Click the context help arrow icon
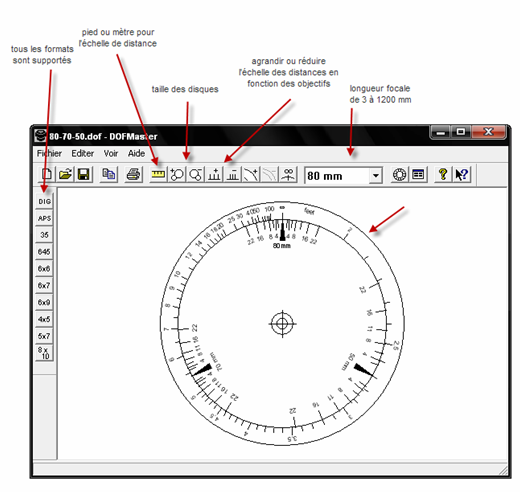520x492 pixels. pyautogui.click(x=462, y=174)
